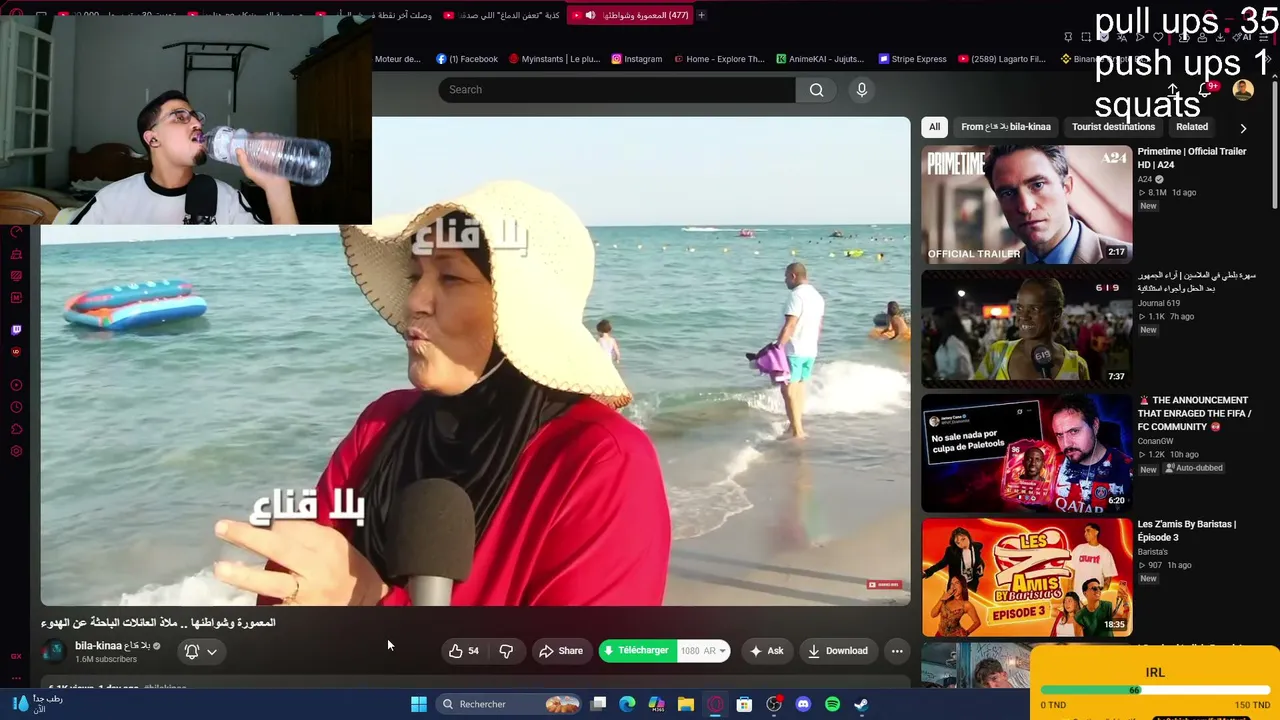Expand the 1080 AR quality dropdown
The height and width of the screenshot is (720, 1280).
(x=704, y=651)
